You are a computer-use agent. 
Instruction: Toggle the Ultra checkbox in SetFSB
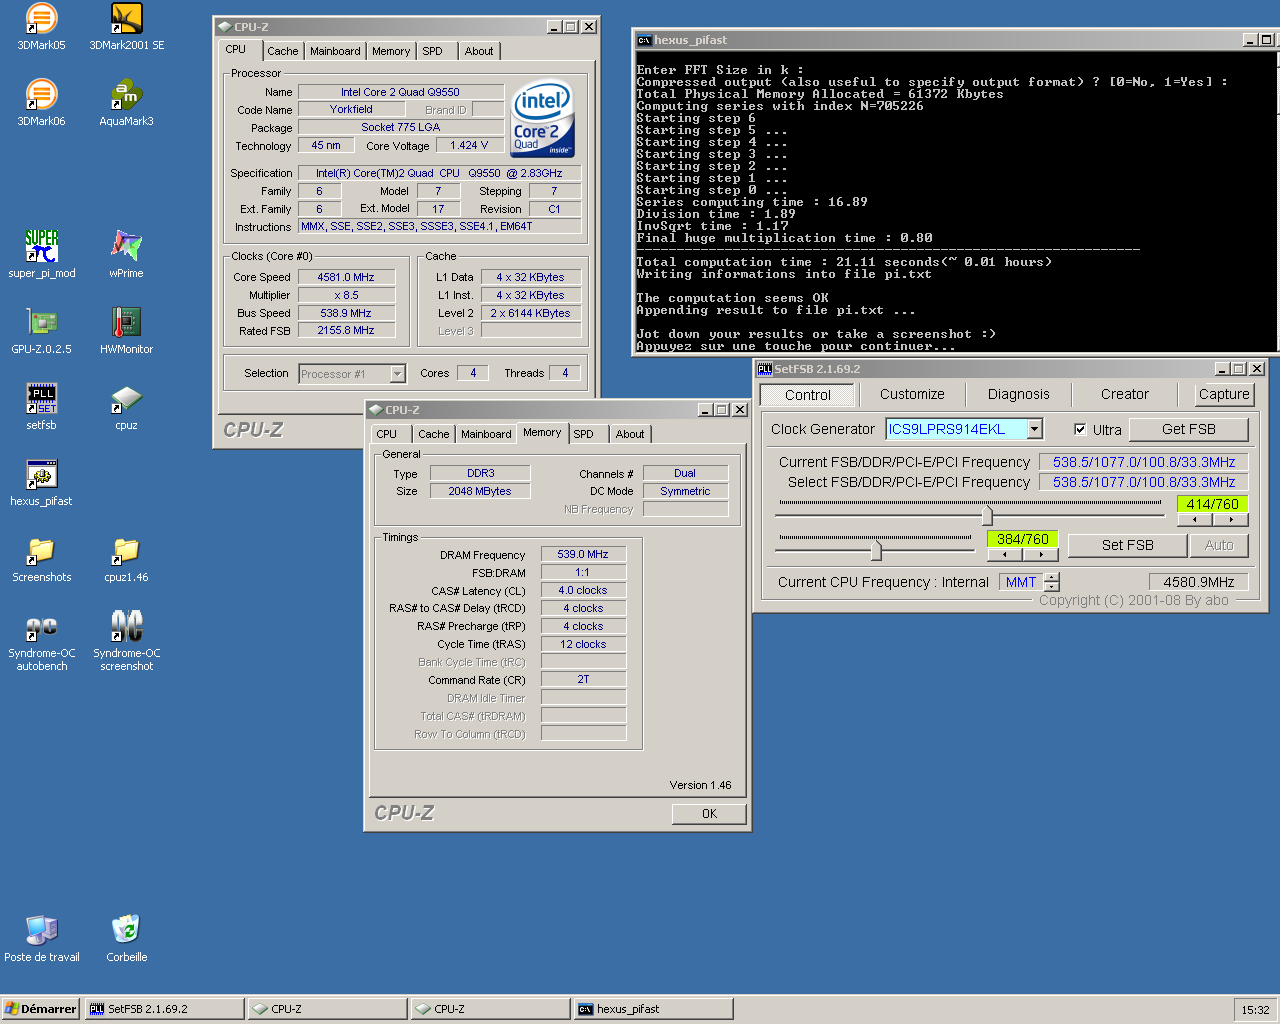click(x=1080, y=429)
